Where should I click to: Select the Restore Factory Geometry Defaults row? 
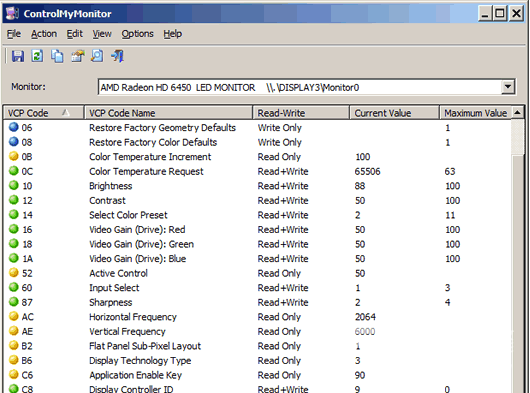257,127
